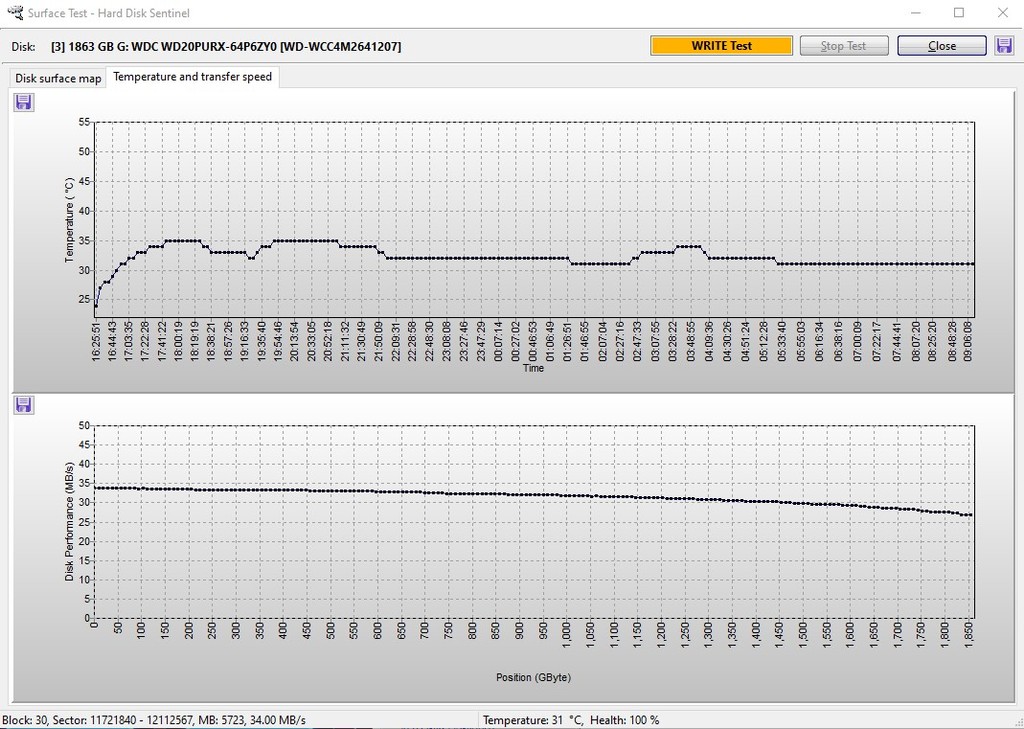Click the WRITE Test button
Screen dimensions: 1024x729
click(722, 46)
